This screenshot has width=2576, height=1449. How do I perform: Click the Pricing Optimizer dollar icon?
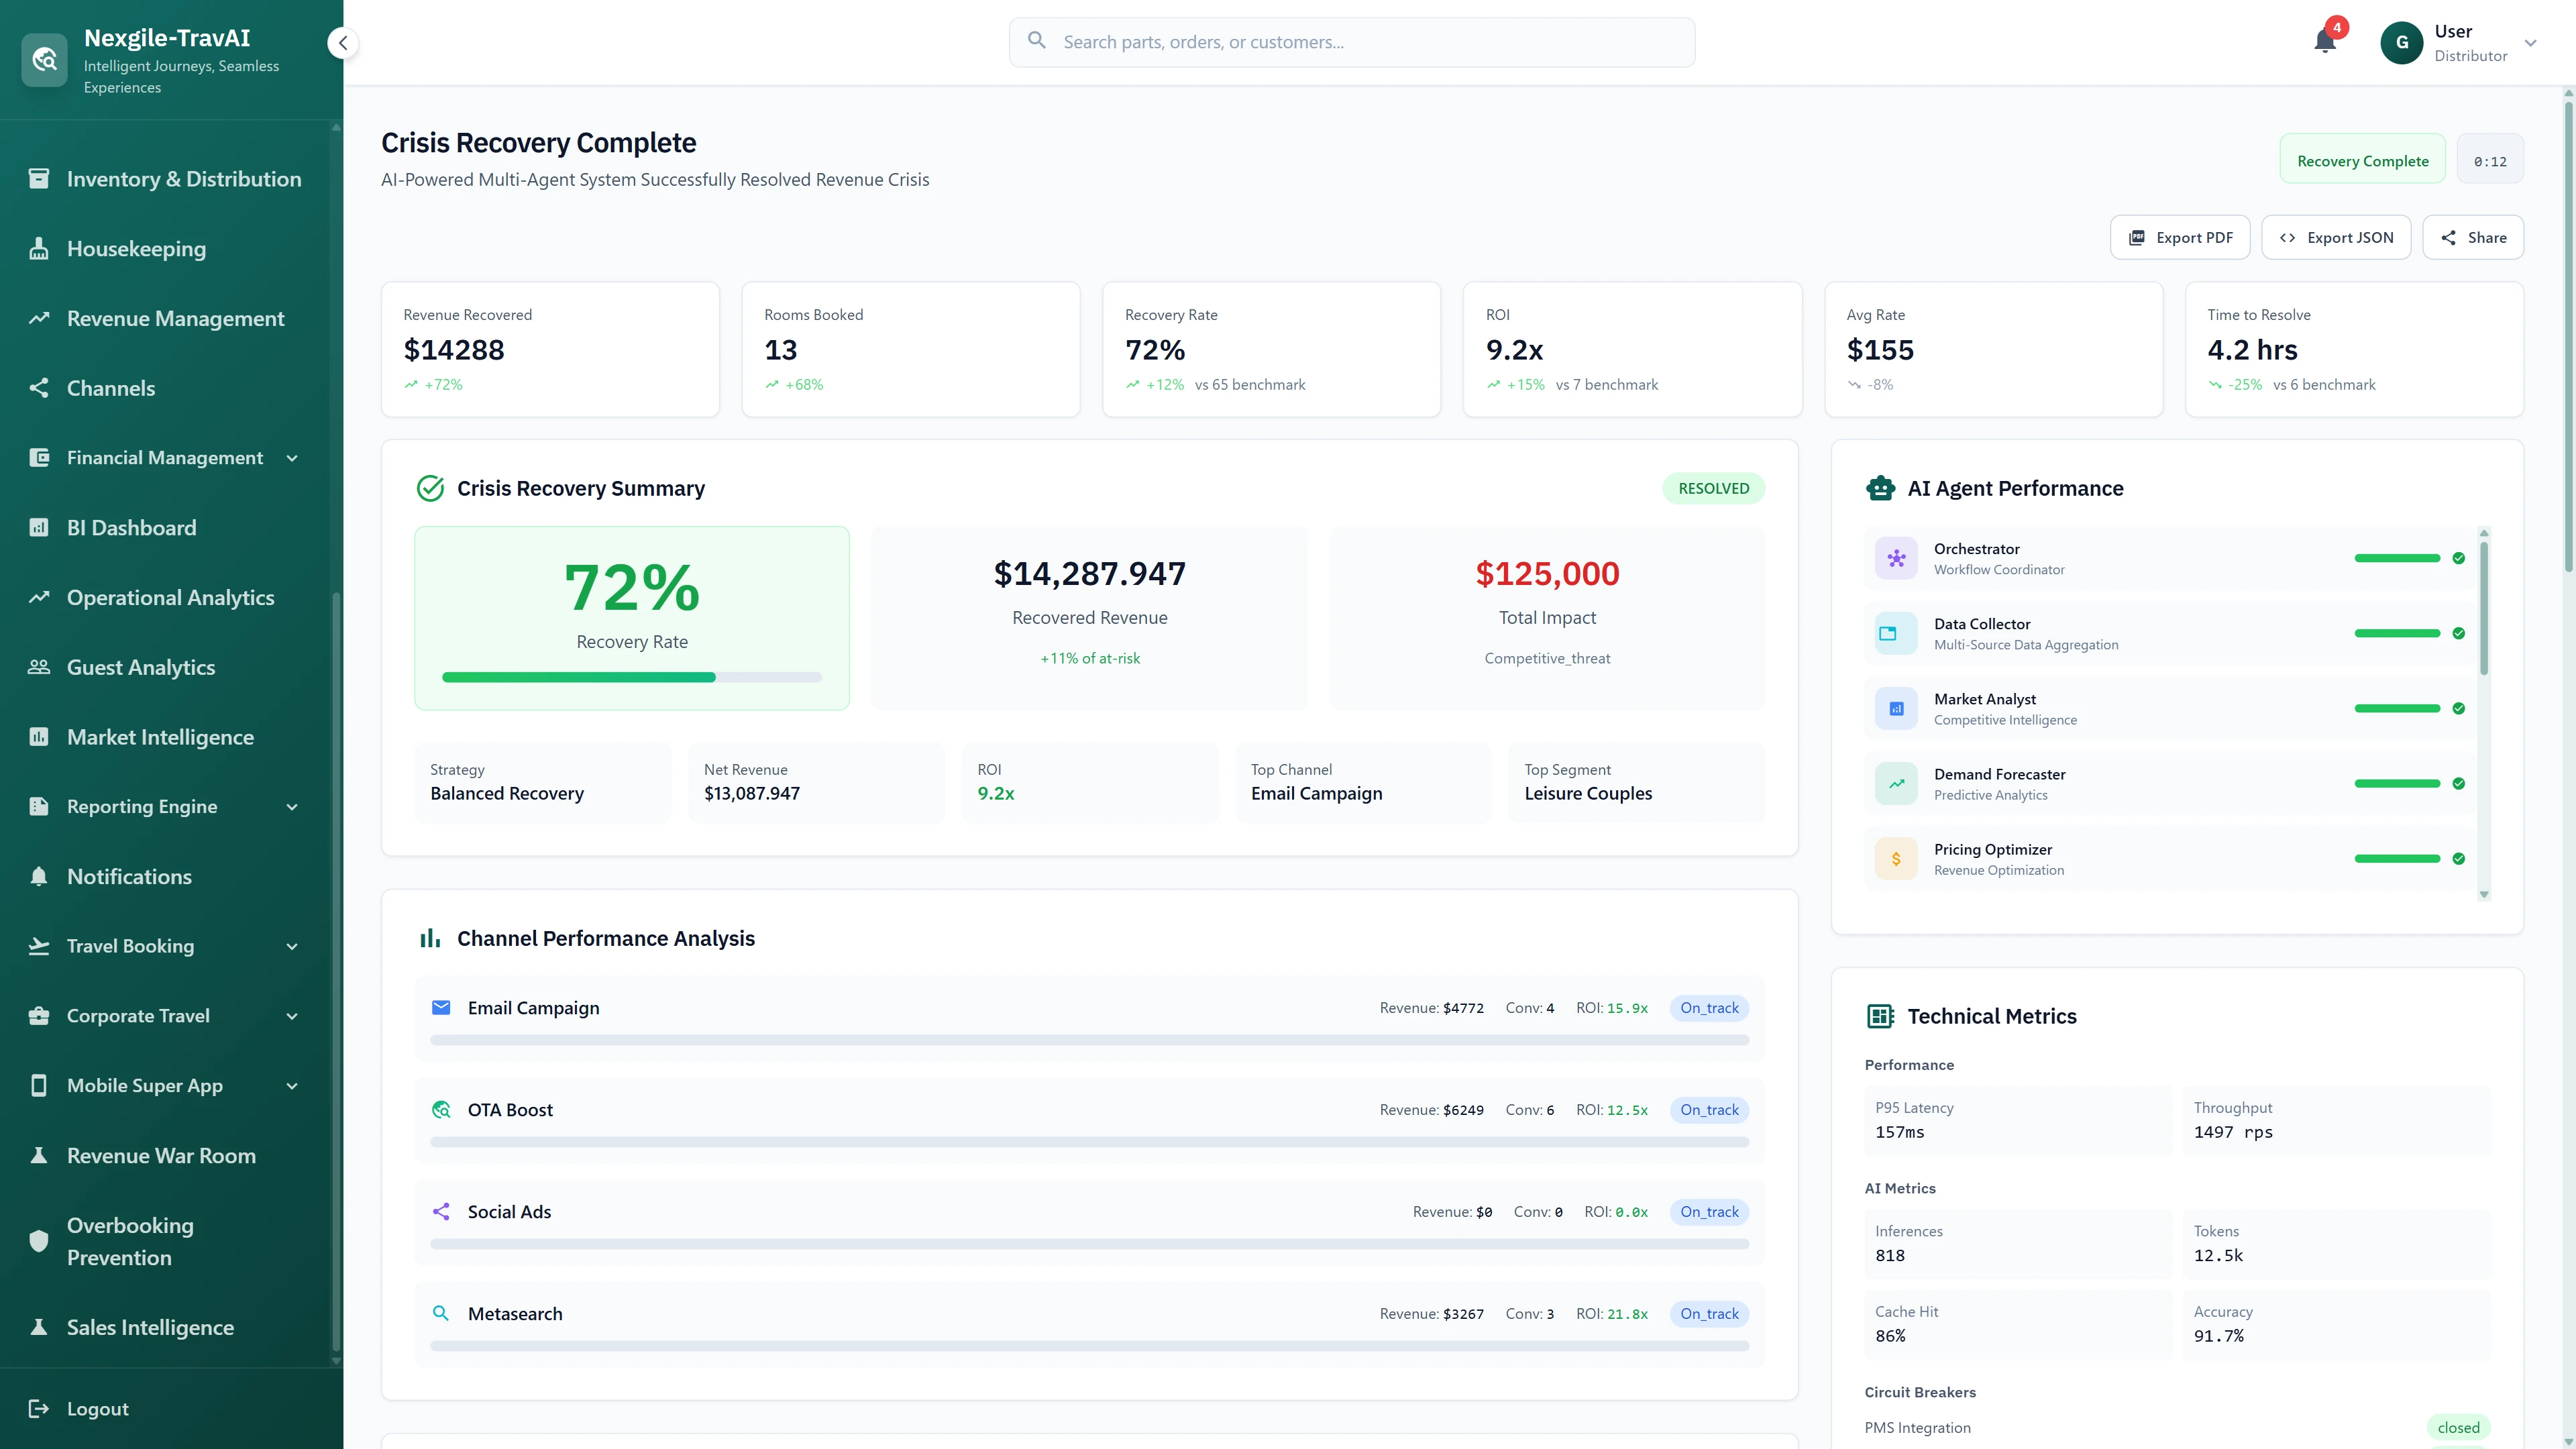(x=1895, y=858)
